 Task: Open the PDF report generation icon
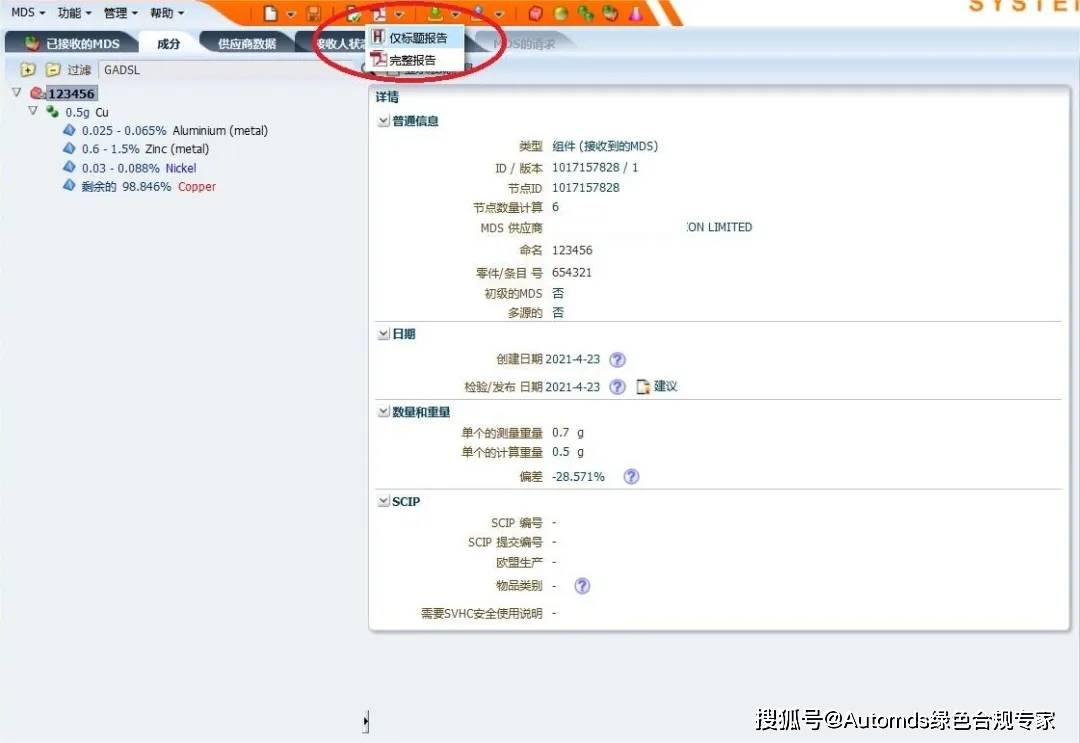380,11
